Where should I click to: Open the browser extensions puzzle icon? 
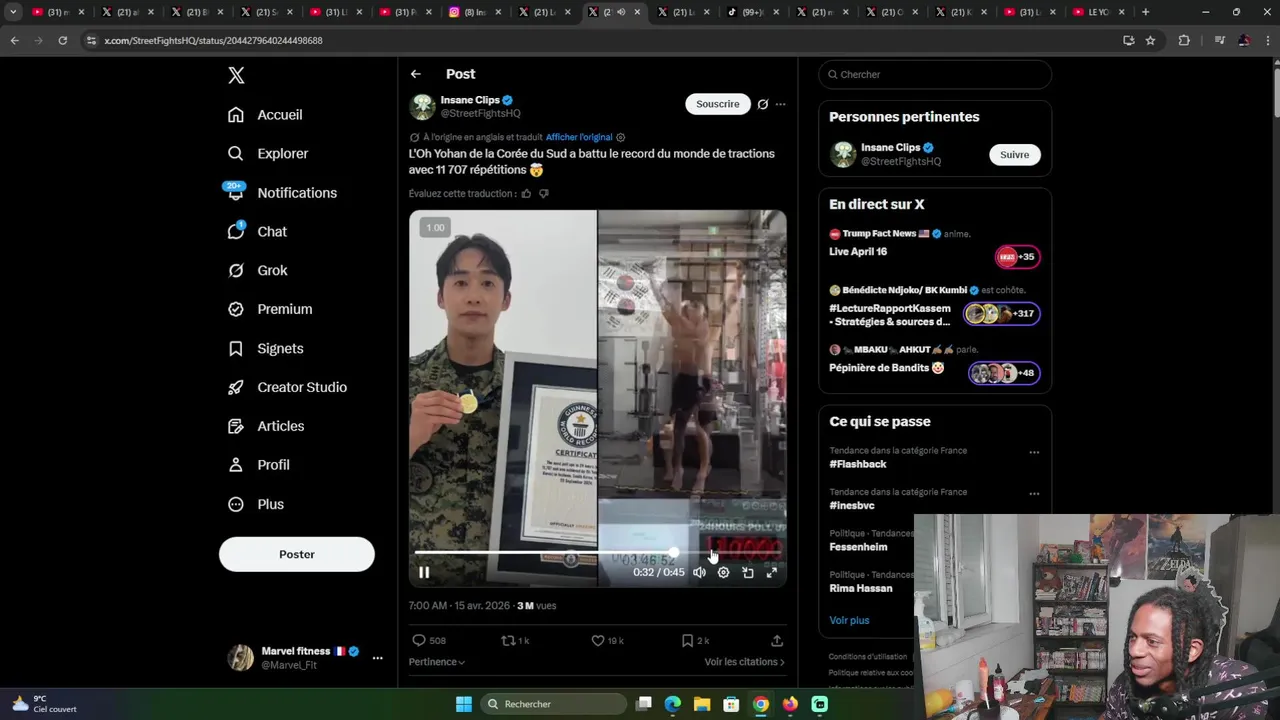click(1185, 40)
